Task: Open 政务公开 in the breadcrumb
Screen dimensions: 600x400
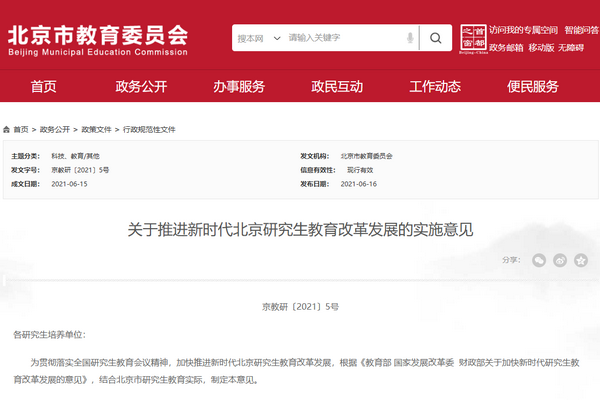Action: [x=55, y=130]
